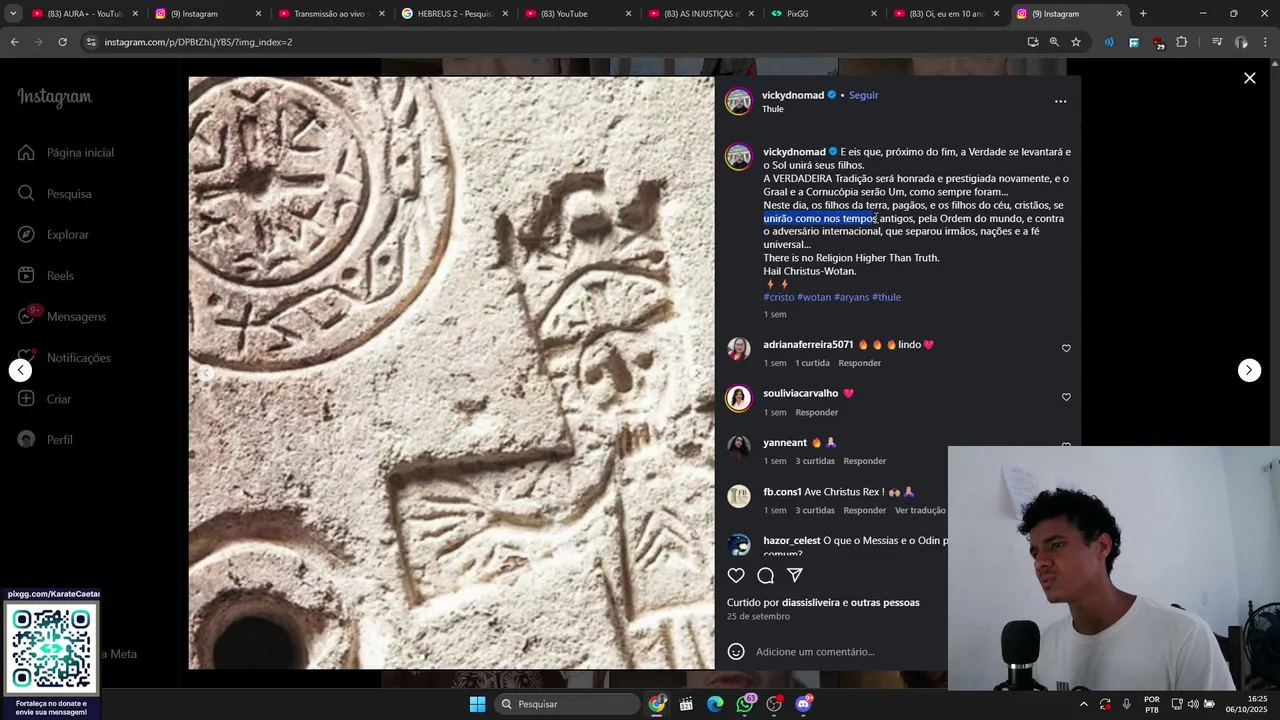Open volume control in system tray

(x=1192, y=704)
